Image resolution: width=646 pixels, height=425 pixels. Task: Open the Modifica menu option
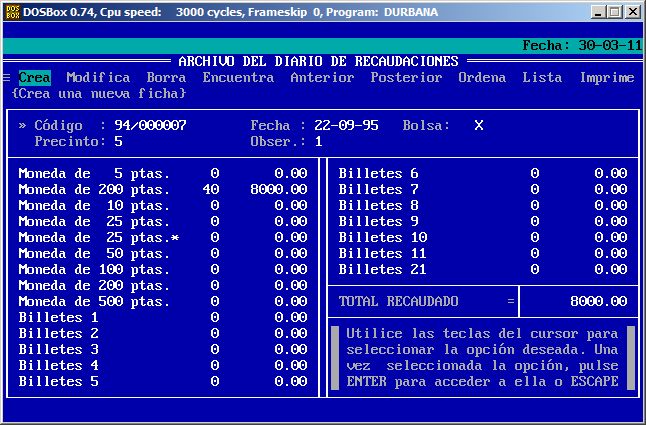pos(98,77)
